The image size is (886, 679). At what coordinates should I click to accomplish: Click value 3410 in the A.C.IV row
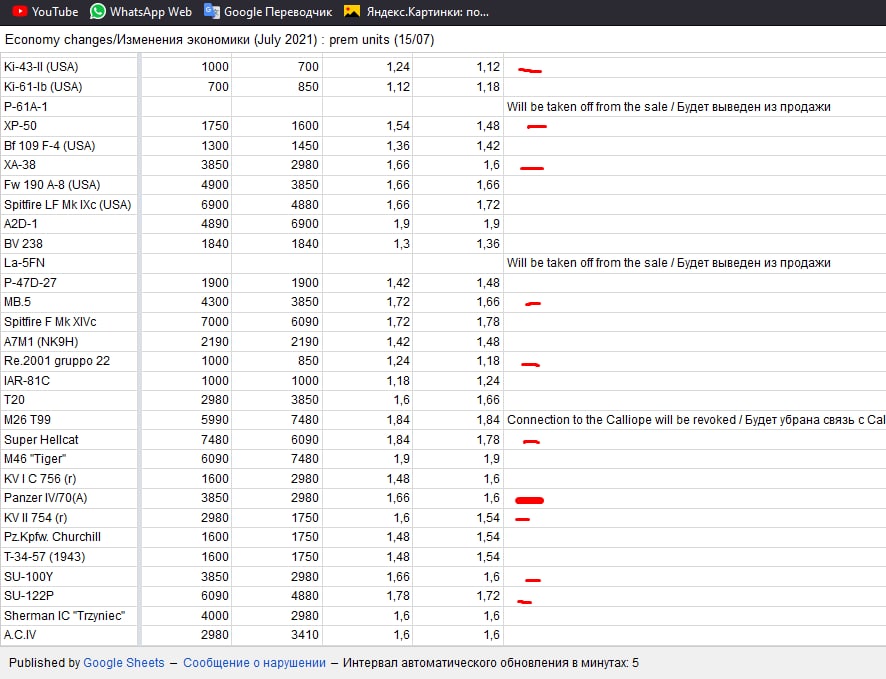(x=305, y=634)
